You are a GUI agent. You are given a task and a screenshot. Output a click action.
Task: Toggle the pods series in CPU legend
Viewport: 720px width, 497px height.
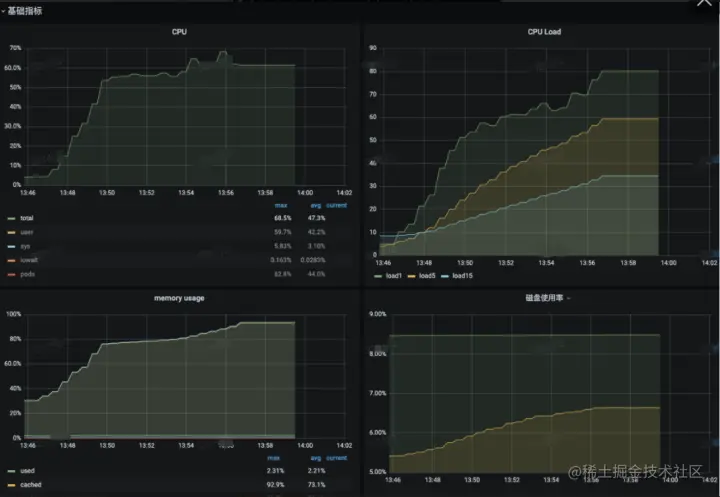tap(28, 274)
